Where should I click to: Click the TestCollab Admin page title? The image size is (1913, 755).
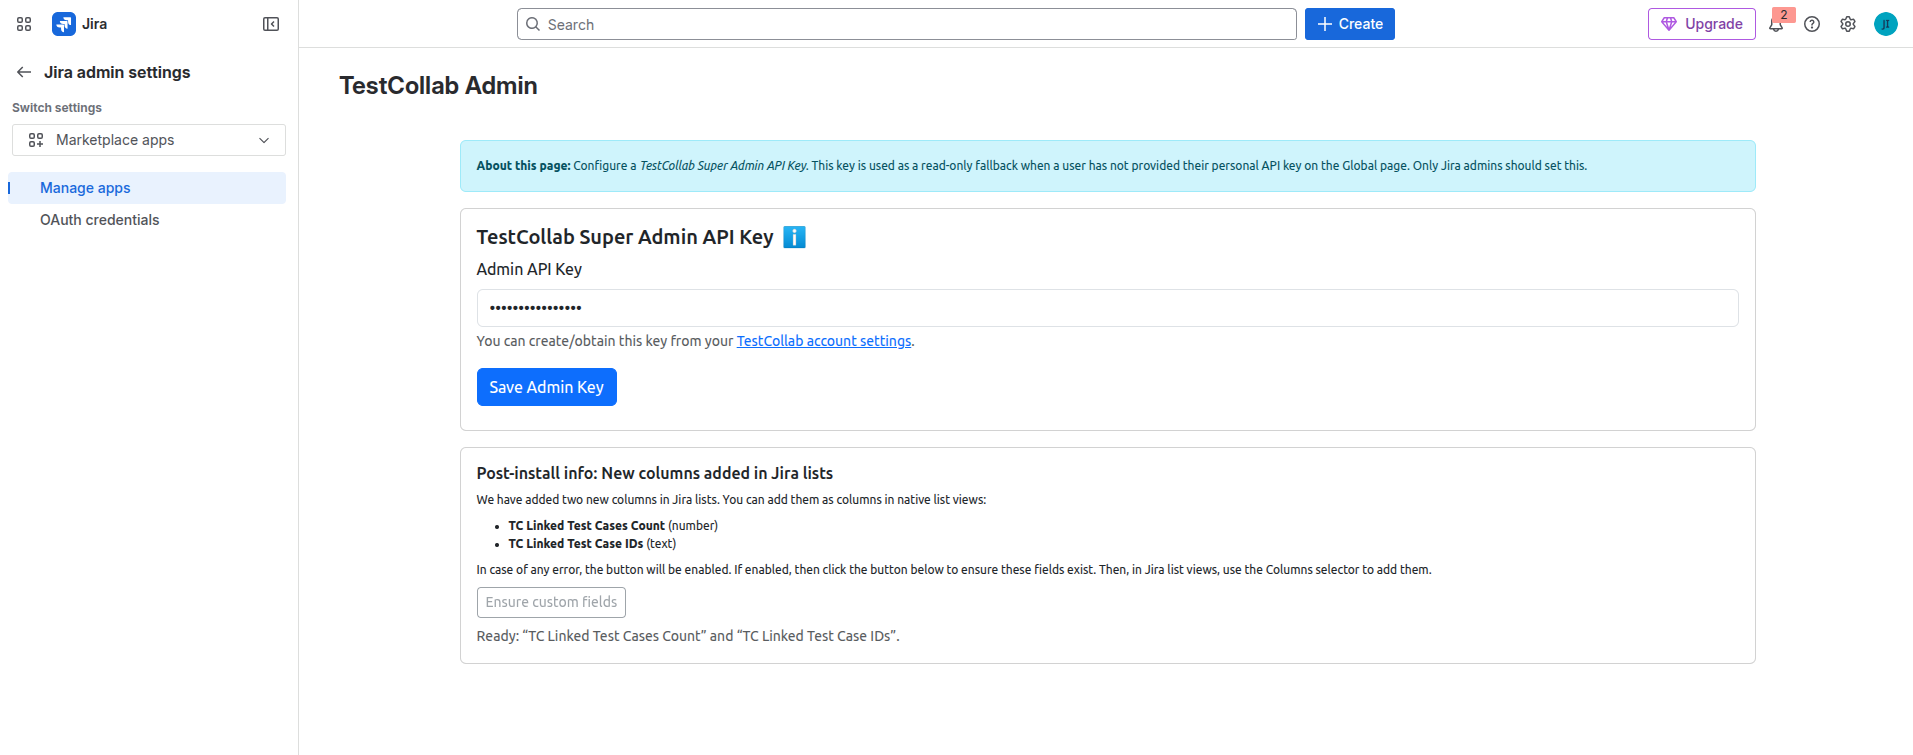click(438, 86)
